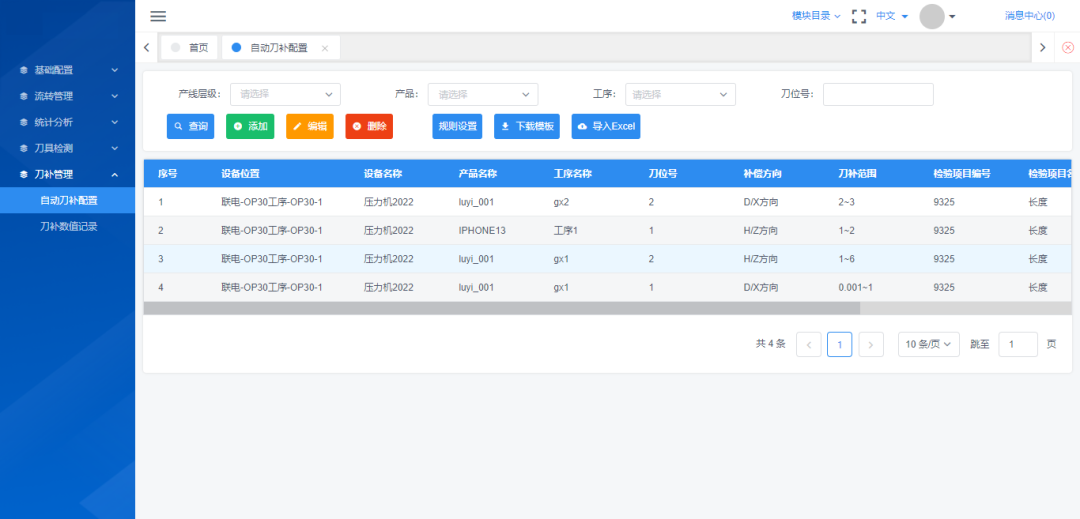Select row with 工序名称 gx2

(x=608, y=202)
